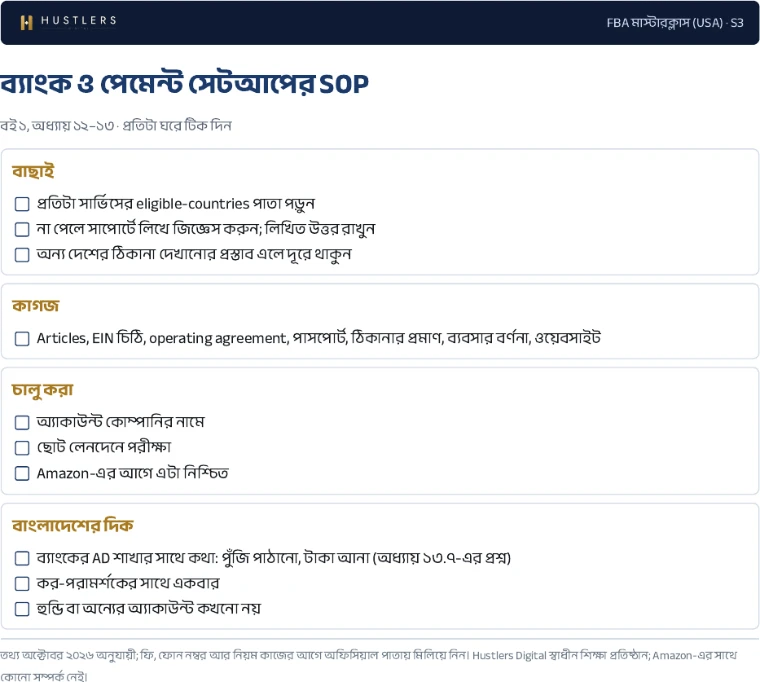
Task: Click the title 'ব্যাংক ও পেমেন্ট সেটআপের SOP'
Action: [184, 84]
